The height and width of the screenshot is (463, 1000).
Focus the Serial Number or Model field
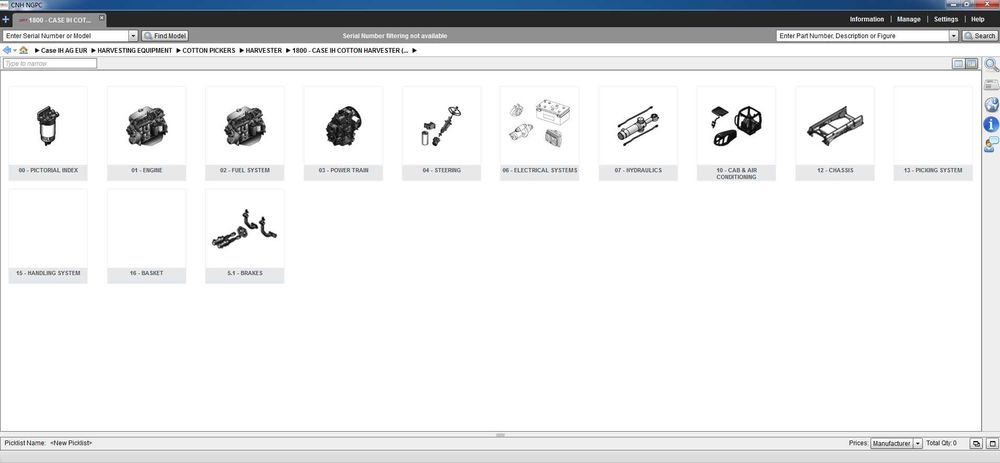(66, 36)
